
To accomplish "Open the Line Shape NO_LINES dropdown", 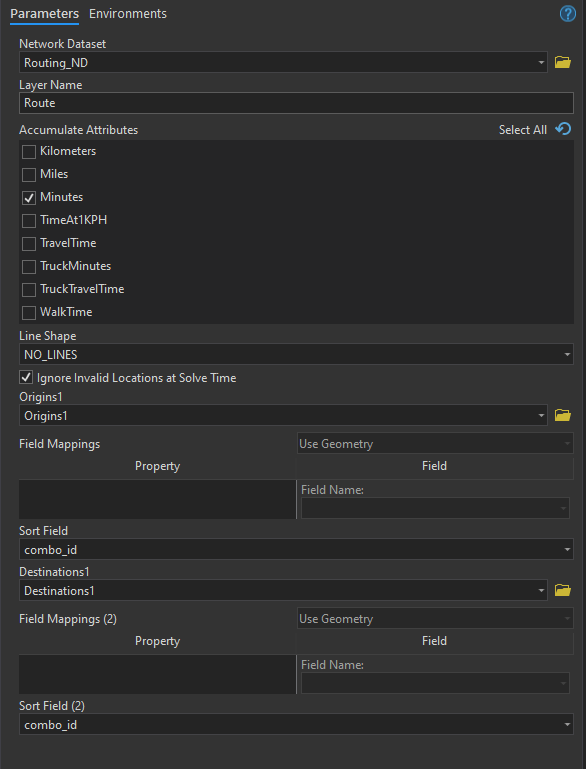I will pyautogui.click(x=296, y=354).
